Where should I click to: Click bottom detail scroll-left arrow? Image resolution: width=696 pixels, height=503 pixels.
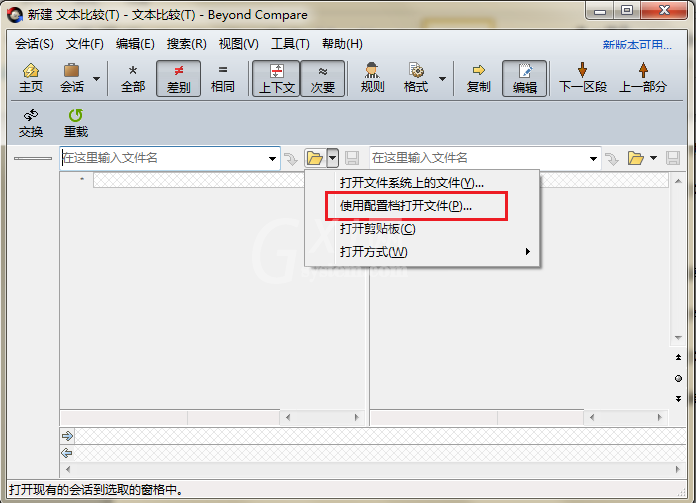(x=68, y=469)
